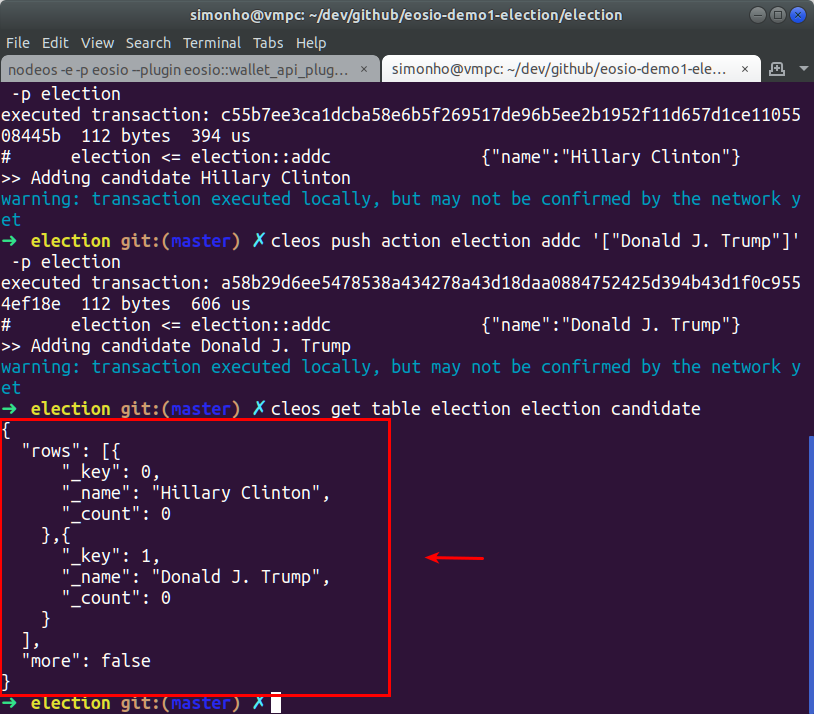Expand the tab list dropdown arrow
Screen dimensions: 814x714
tap(804, 69)
